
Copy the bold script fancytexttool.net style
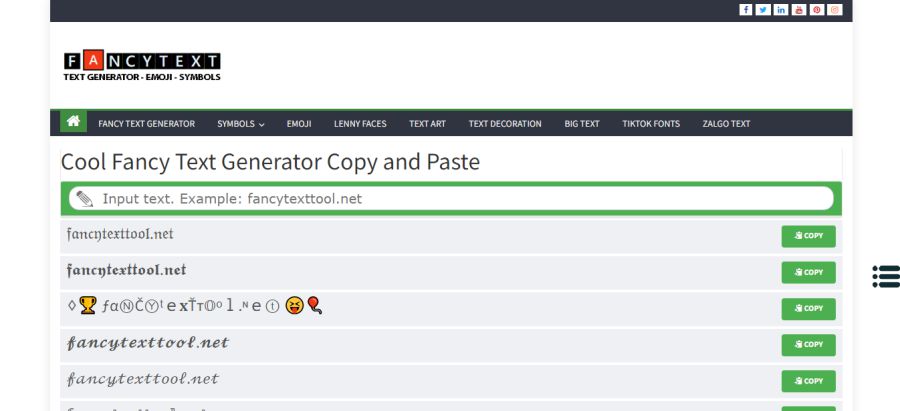point(808,345)
